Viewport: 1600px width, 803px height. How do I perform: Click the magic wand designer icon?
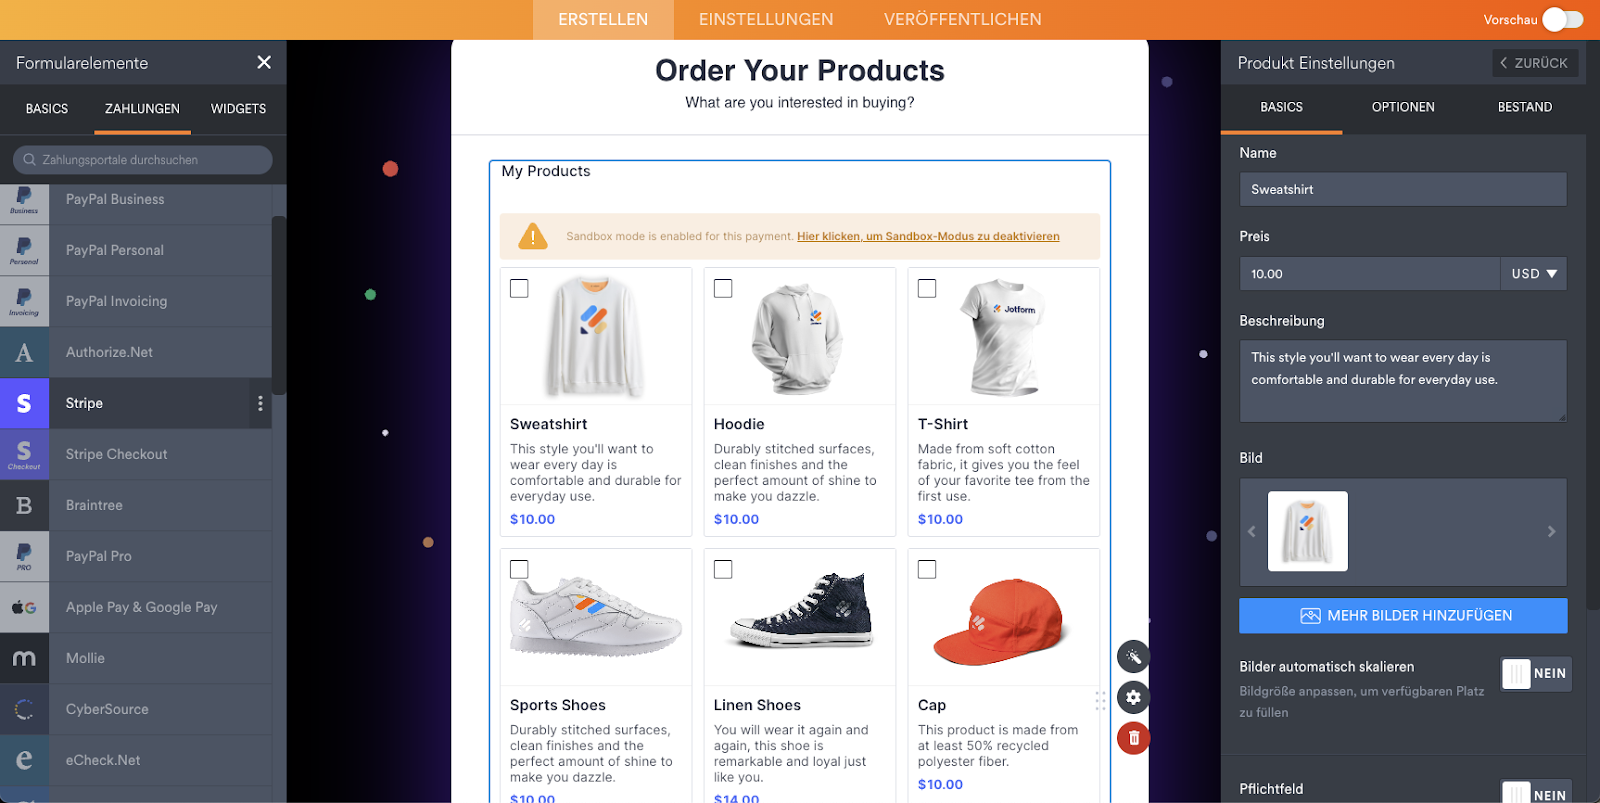coord(1133,656)
